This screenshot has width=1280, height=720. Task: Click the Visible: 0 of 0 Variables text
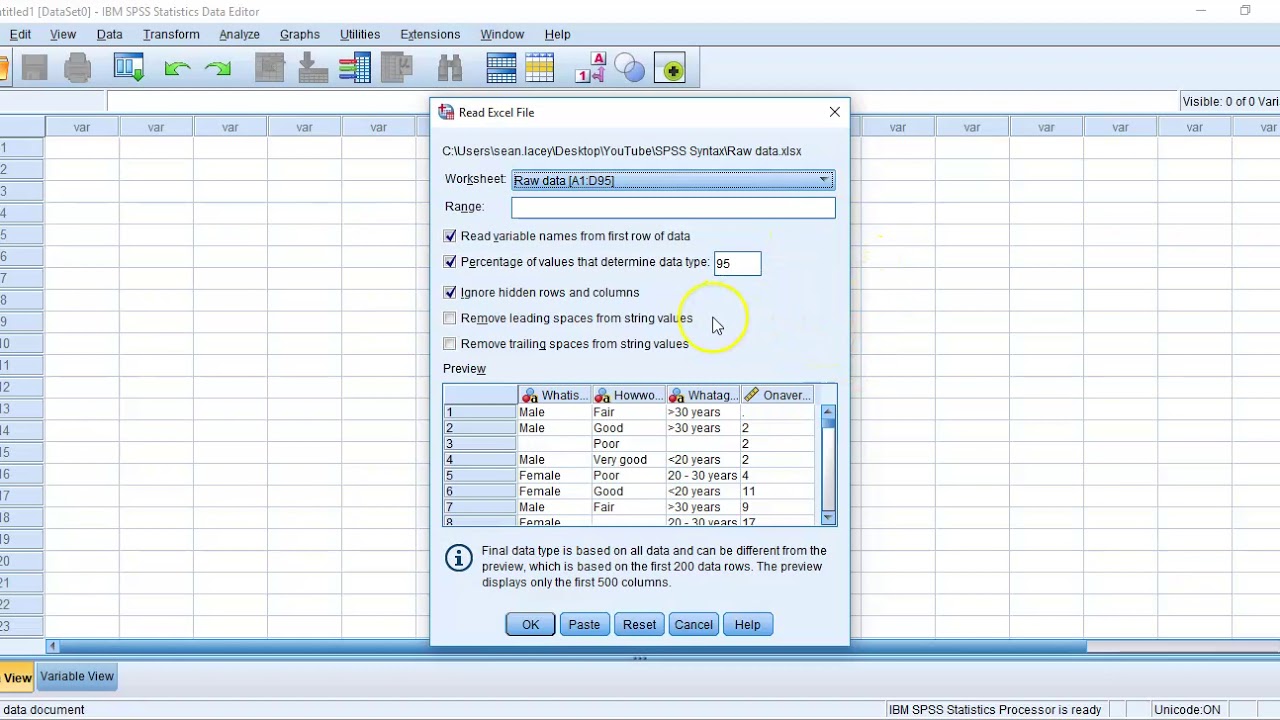point(1230,101)
